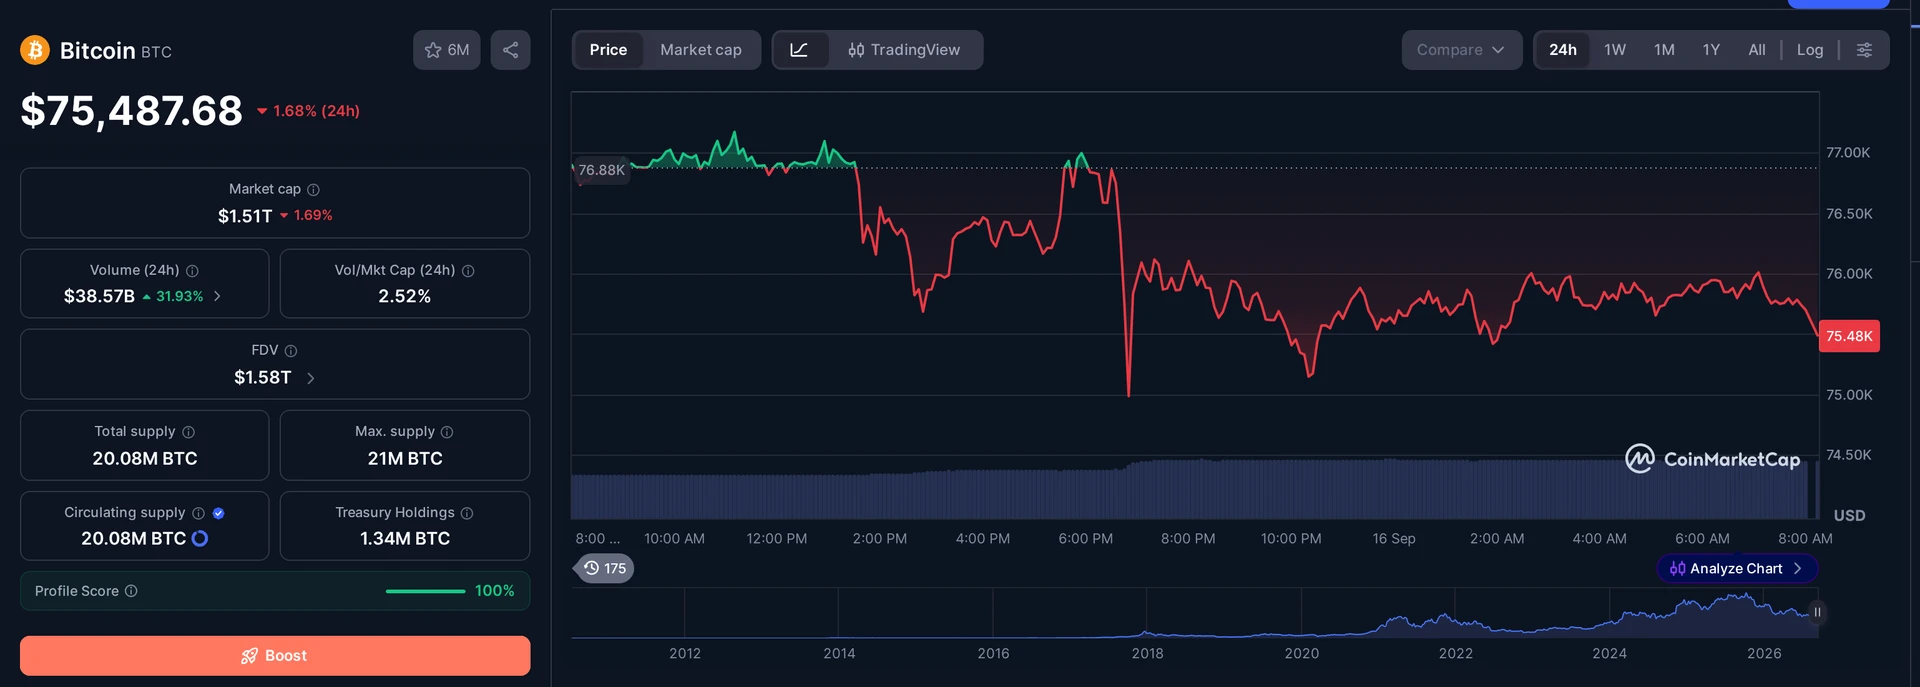Open the Compare dropdown
Screen dimensions: 1920x687
(x=1461, y=50)
